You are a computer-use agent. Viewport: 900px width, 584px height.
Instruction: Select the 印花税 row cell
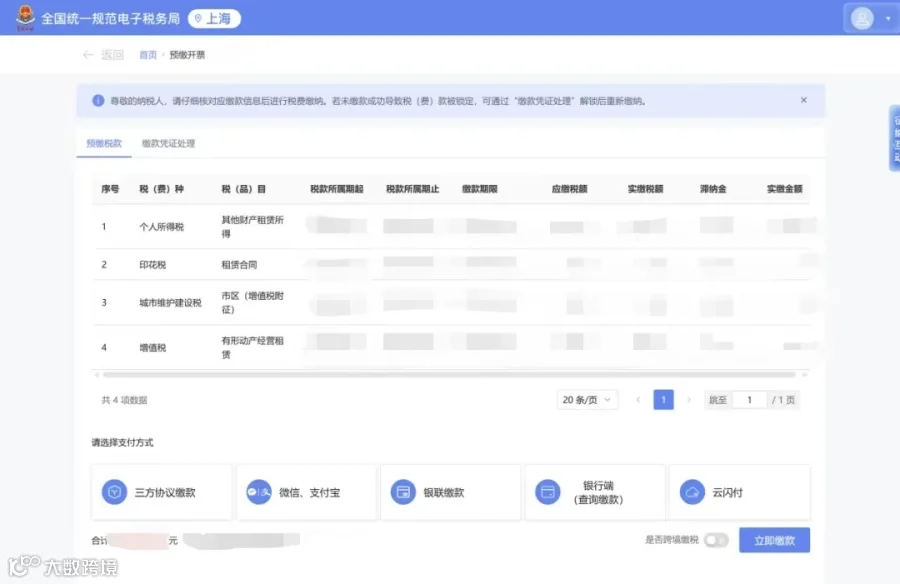tap(153, 265)
